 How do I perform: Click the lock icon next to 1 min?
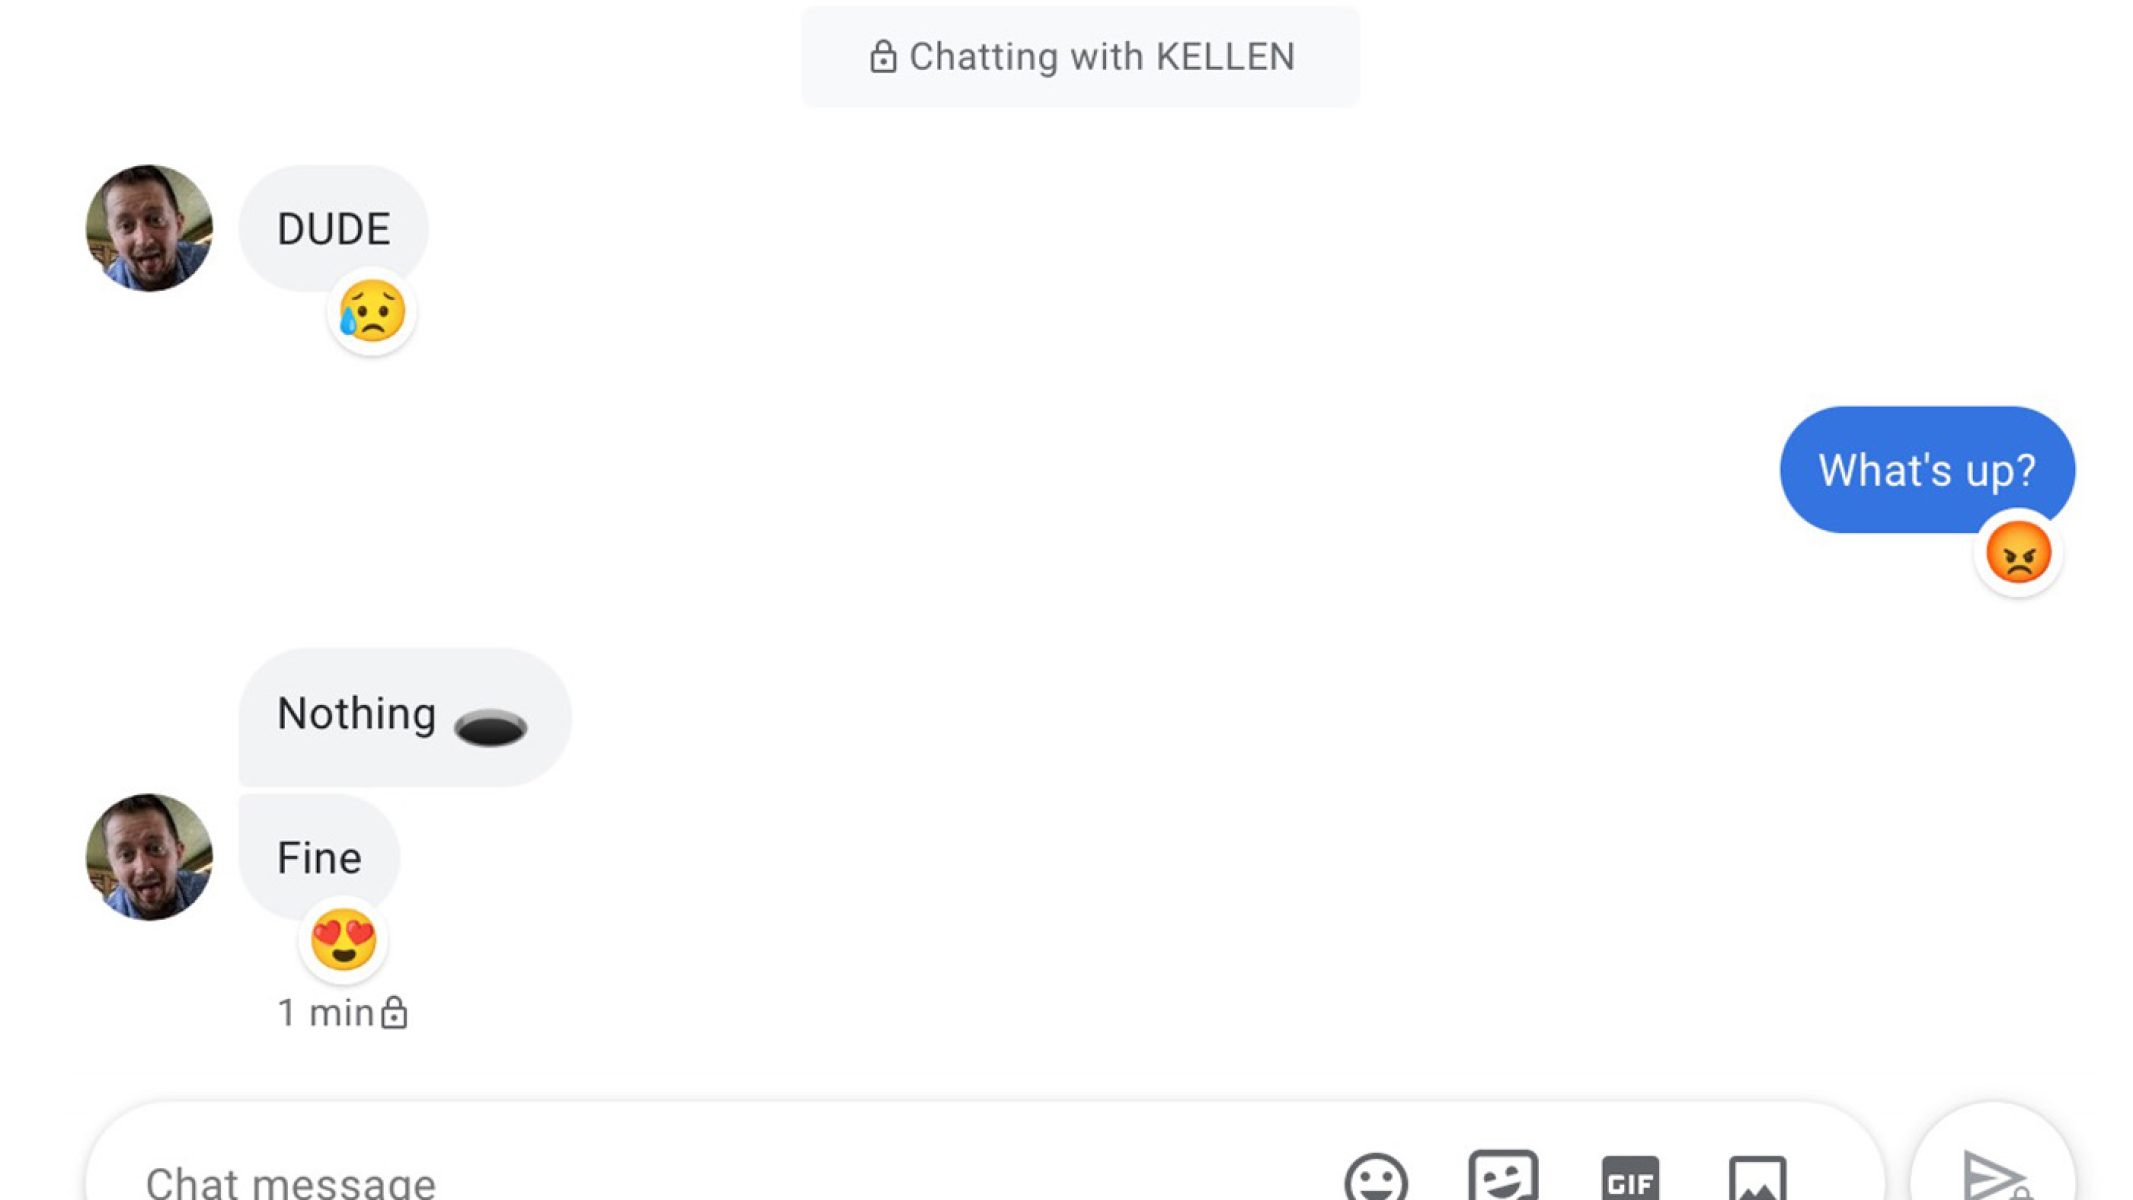point(394,1013)
